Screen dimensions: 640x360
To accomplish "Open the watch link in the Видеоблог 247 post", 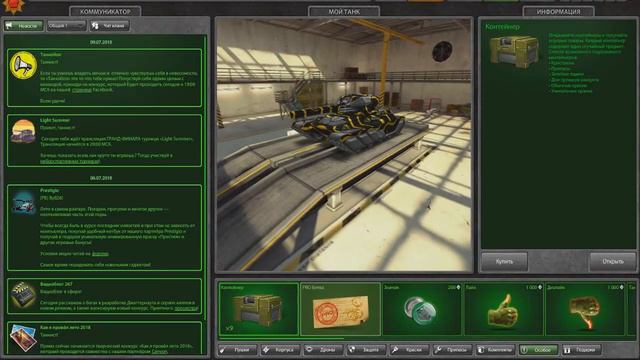I will [186, 309].
